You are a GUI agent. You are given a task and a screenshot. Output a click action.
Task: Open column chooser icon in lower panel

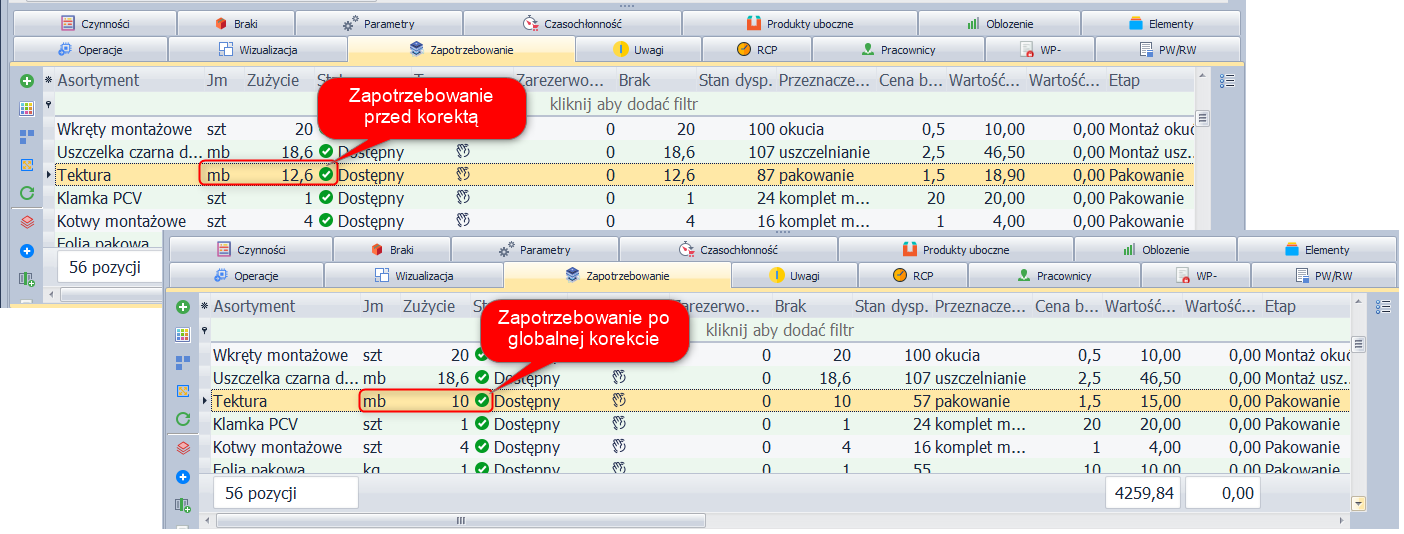(1383, 307)
